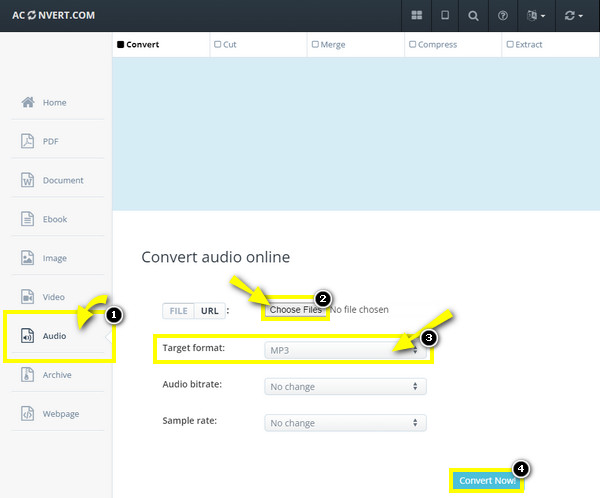600x498 pixels.
Task: Switch to the Extract tab
Action: [x=525, y=44]
